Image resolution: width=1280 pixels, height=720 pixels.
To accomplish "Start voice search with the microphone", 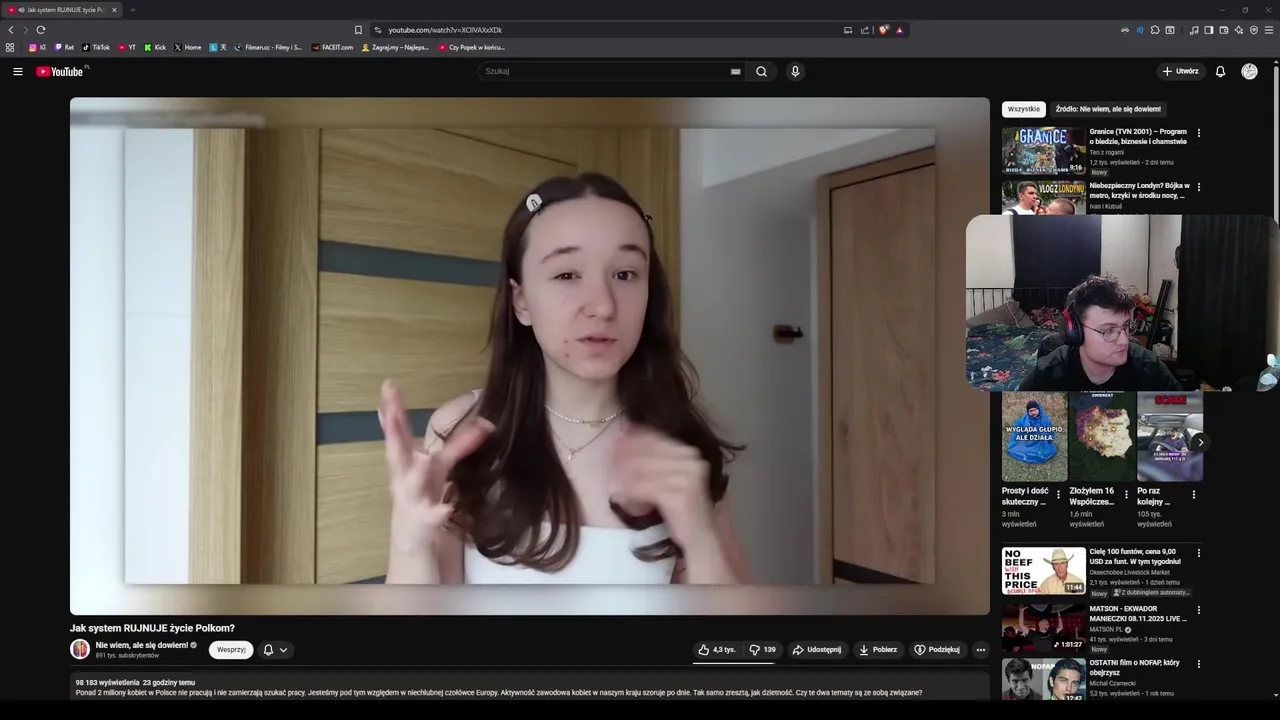I will coord(795,71).
